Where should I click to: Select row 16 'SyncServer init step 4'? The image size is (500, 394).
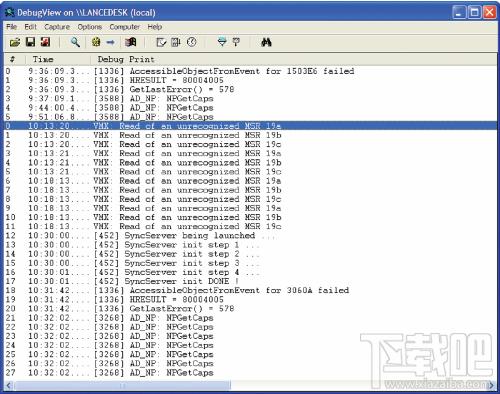click(x=250, y=272)
